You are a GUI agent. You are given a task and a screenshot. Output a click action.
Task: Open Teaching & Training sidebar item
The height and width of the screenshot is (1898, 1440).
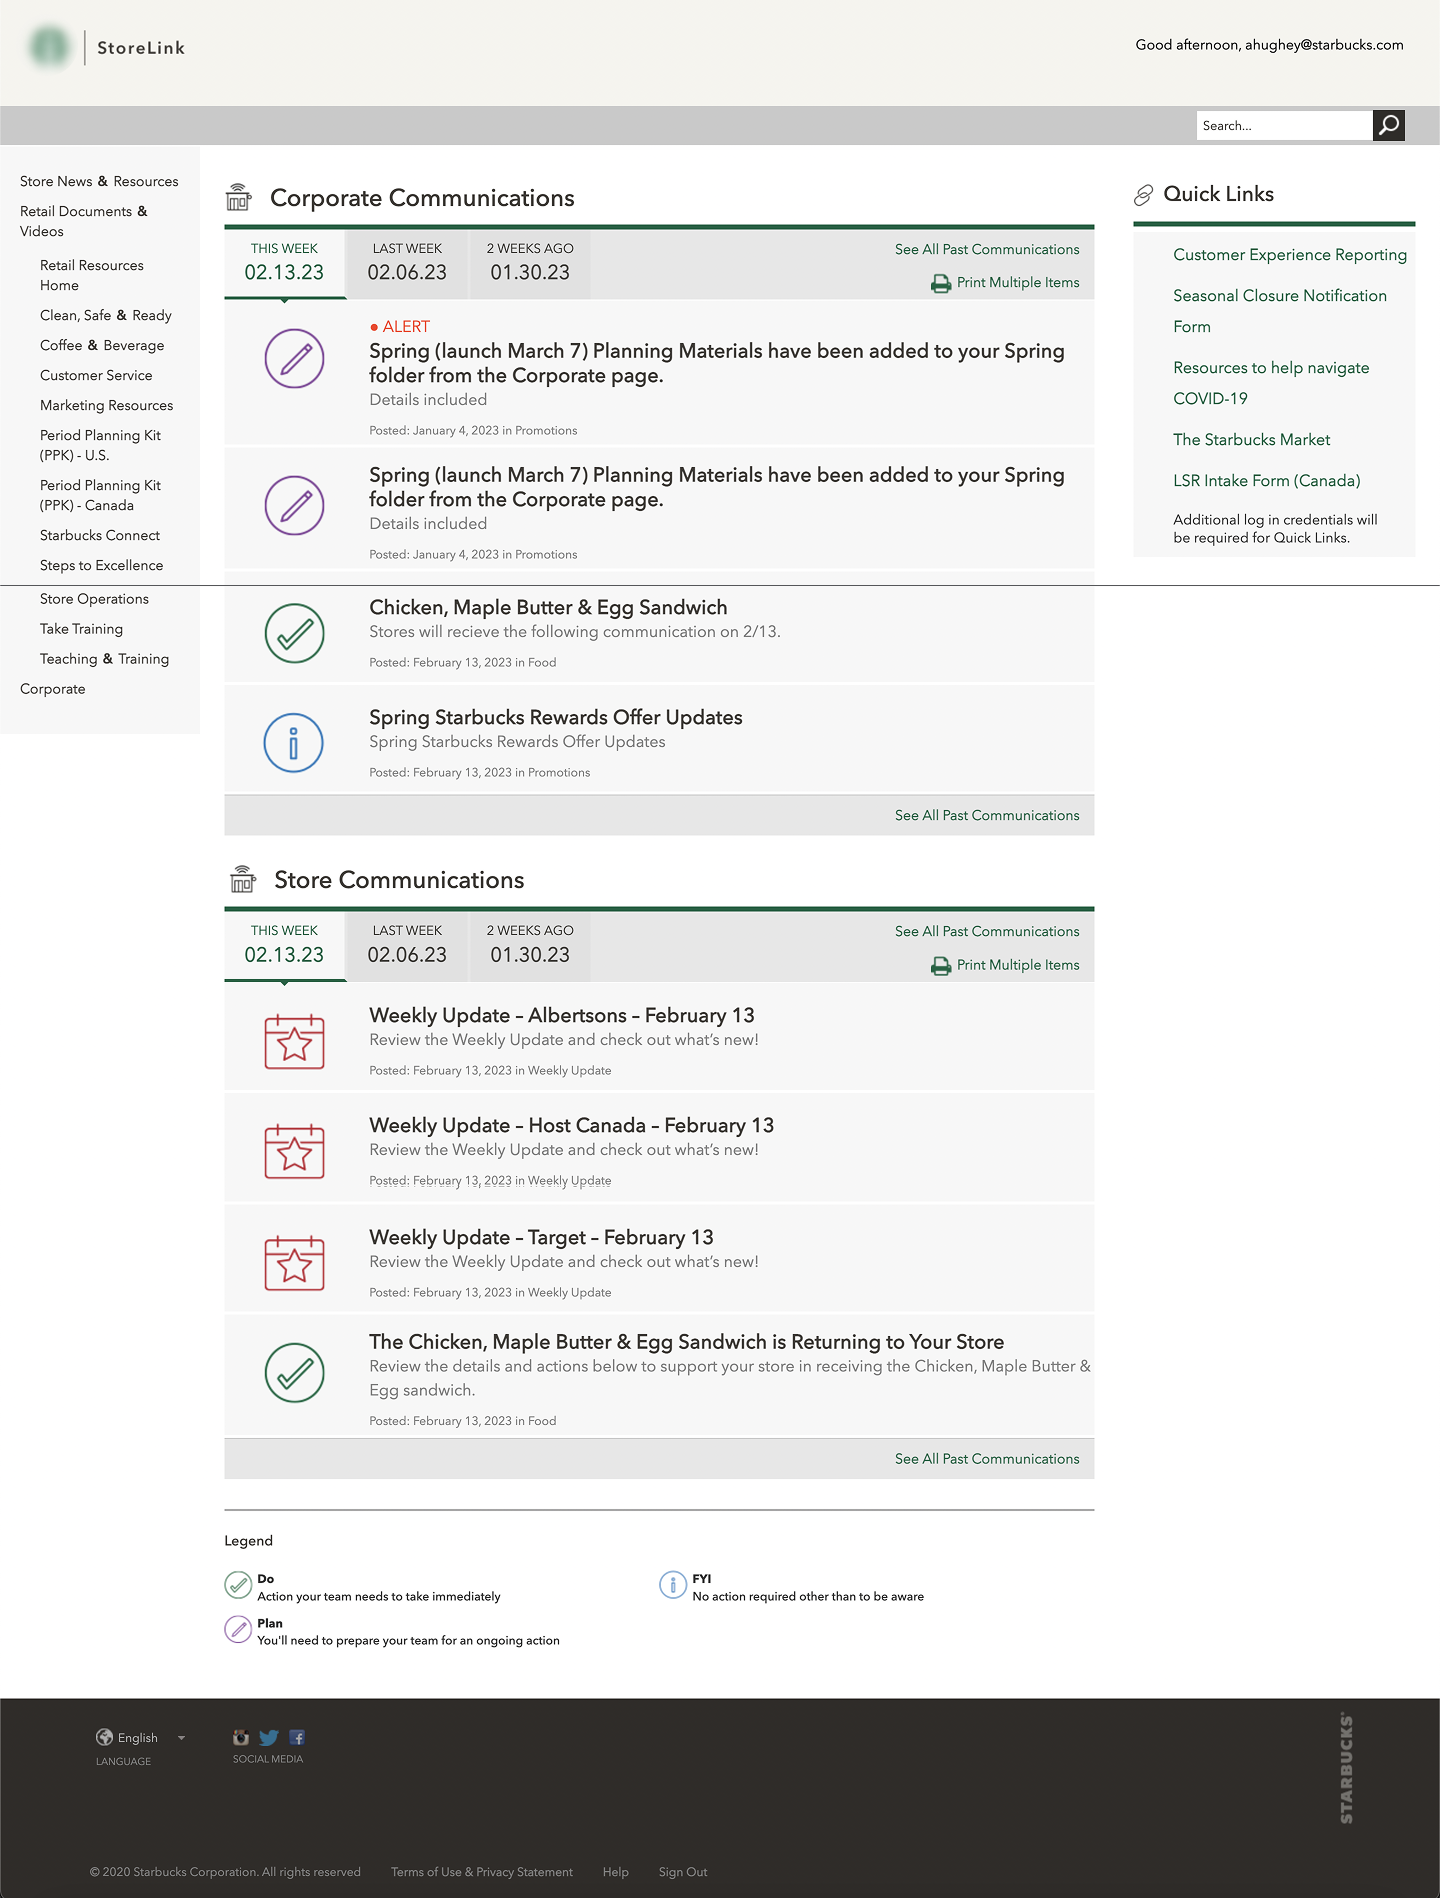coord(105,659)
